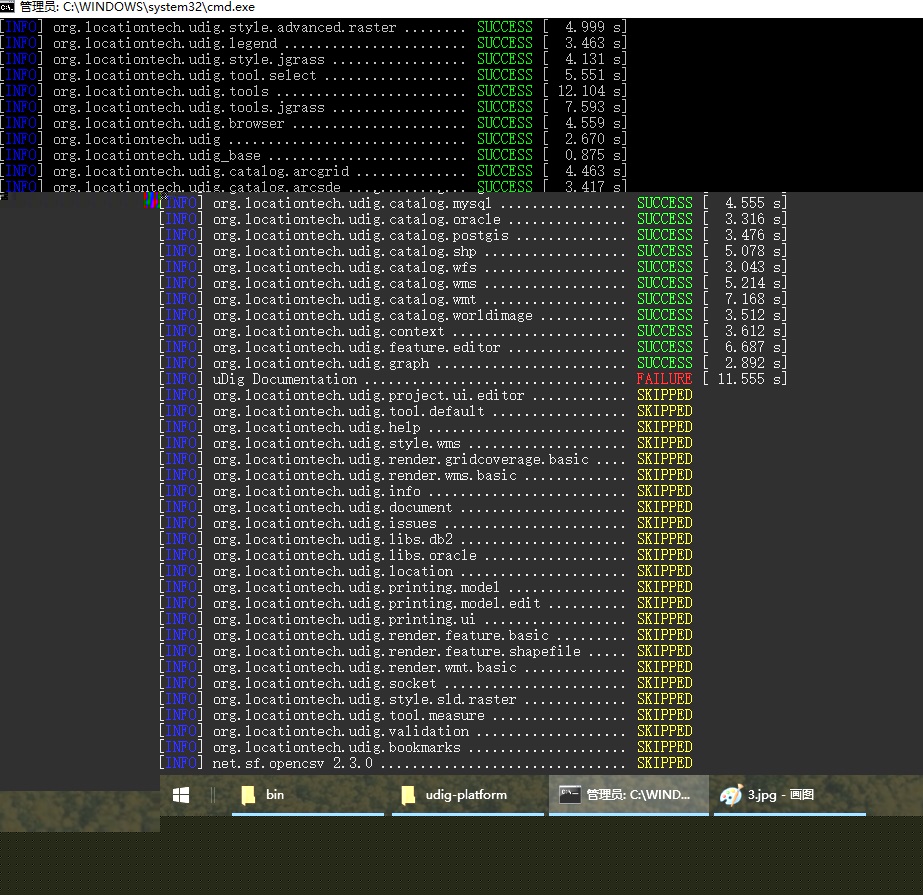923x895 pixels.
Task: Click org.locationtech.udig.project.ui.editor line
Action: [426, 395]
